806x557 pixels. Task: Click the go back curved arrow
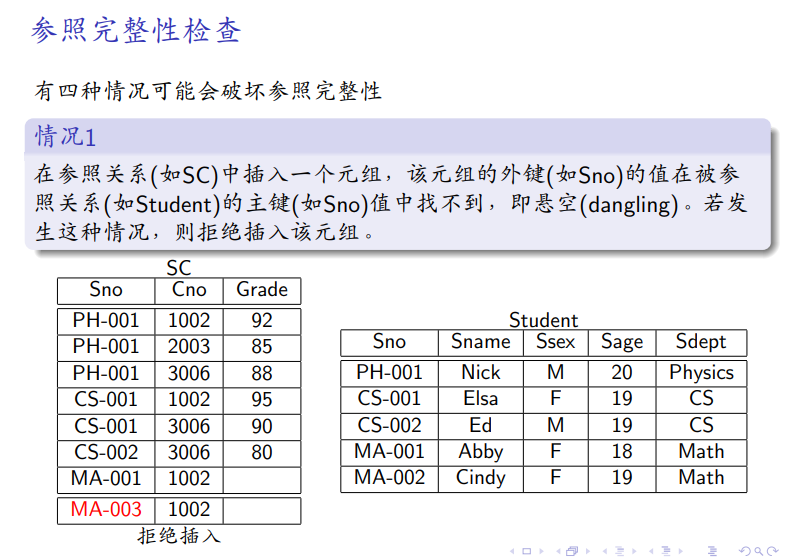pyautogui.click(x=743, y=550)
